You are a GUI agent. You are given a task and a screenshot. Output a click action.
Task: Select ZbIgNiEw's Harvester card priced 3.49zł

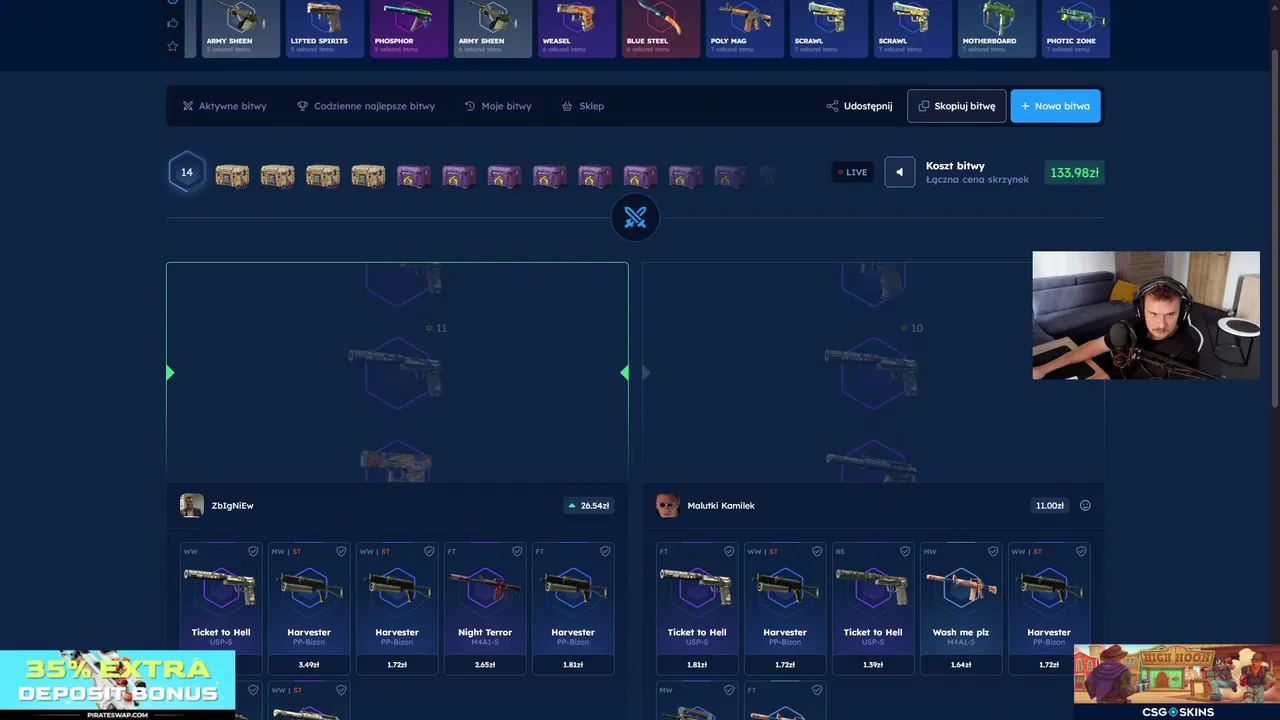tap(309, 608)
